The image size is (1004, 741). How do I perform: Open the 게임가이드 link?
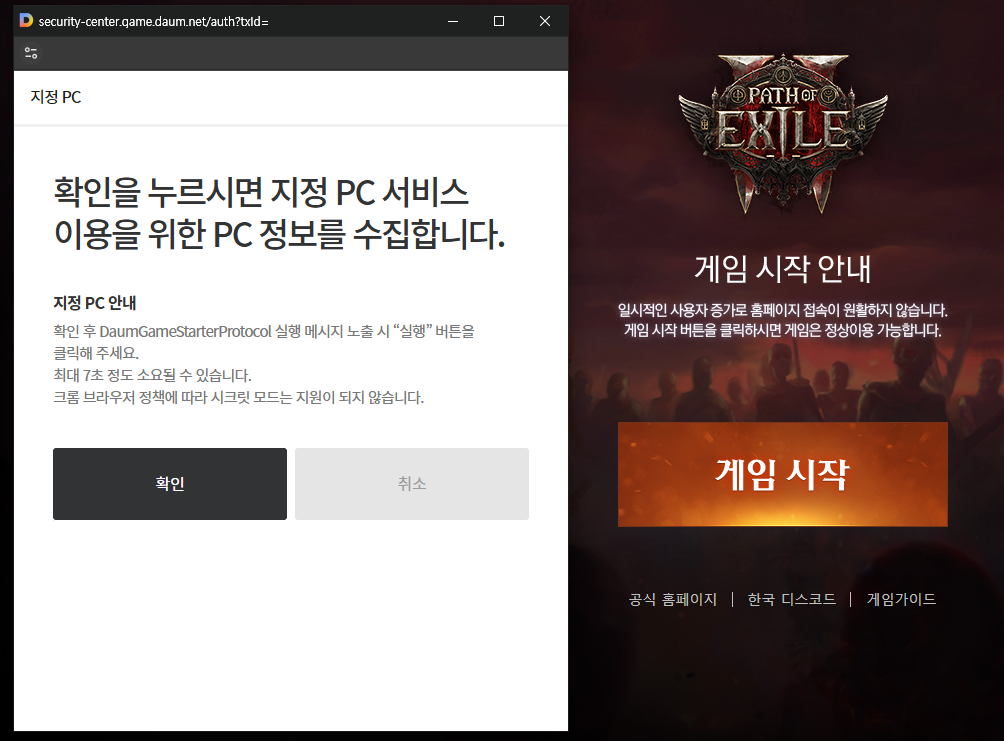click(x=901, y=599)
